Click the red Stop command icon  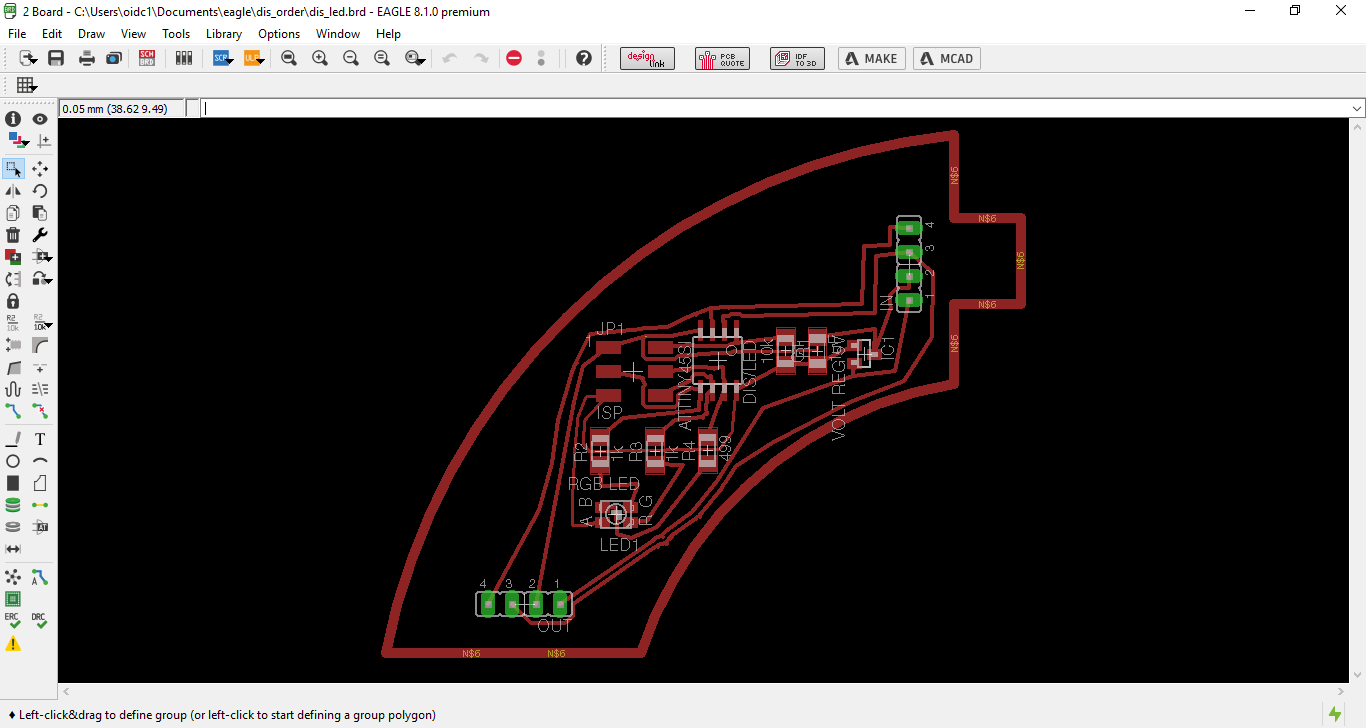click(x=514, y=58)
